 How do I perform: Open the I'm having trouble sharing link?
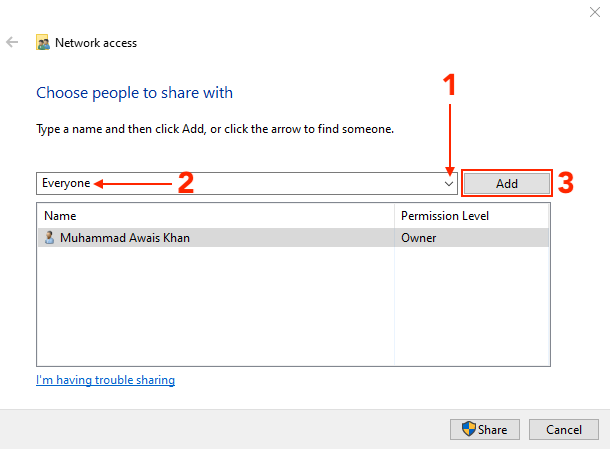[x=105, y=380]
